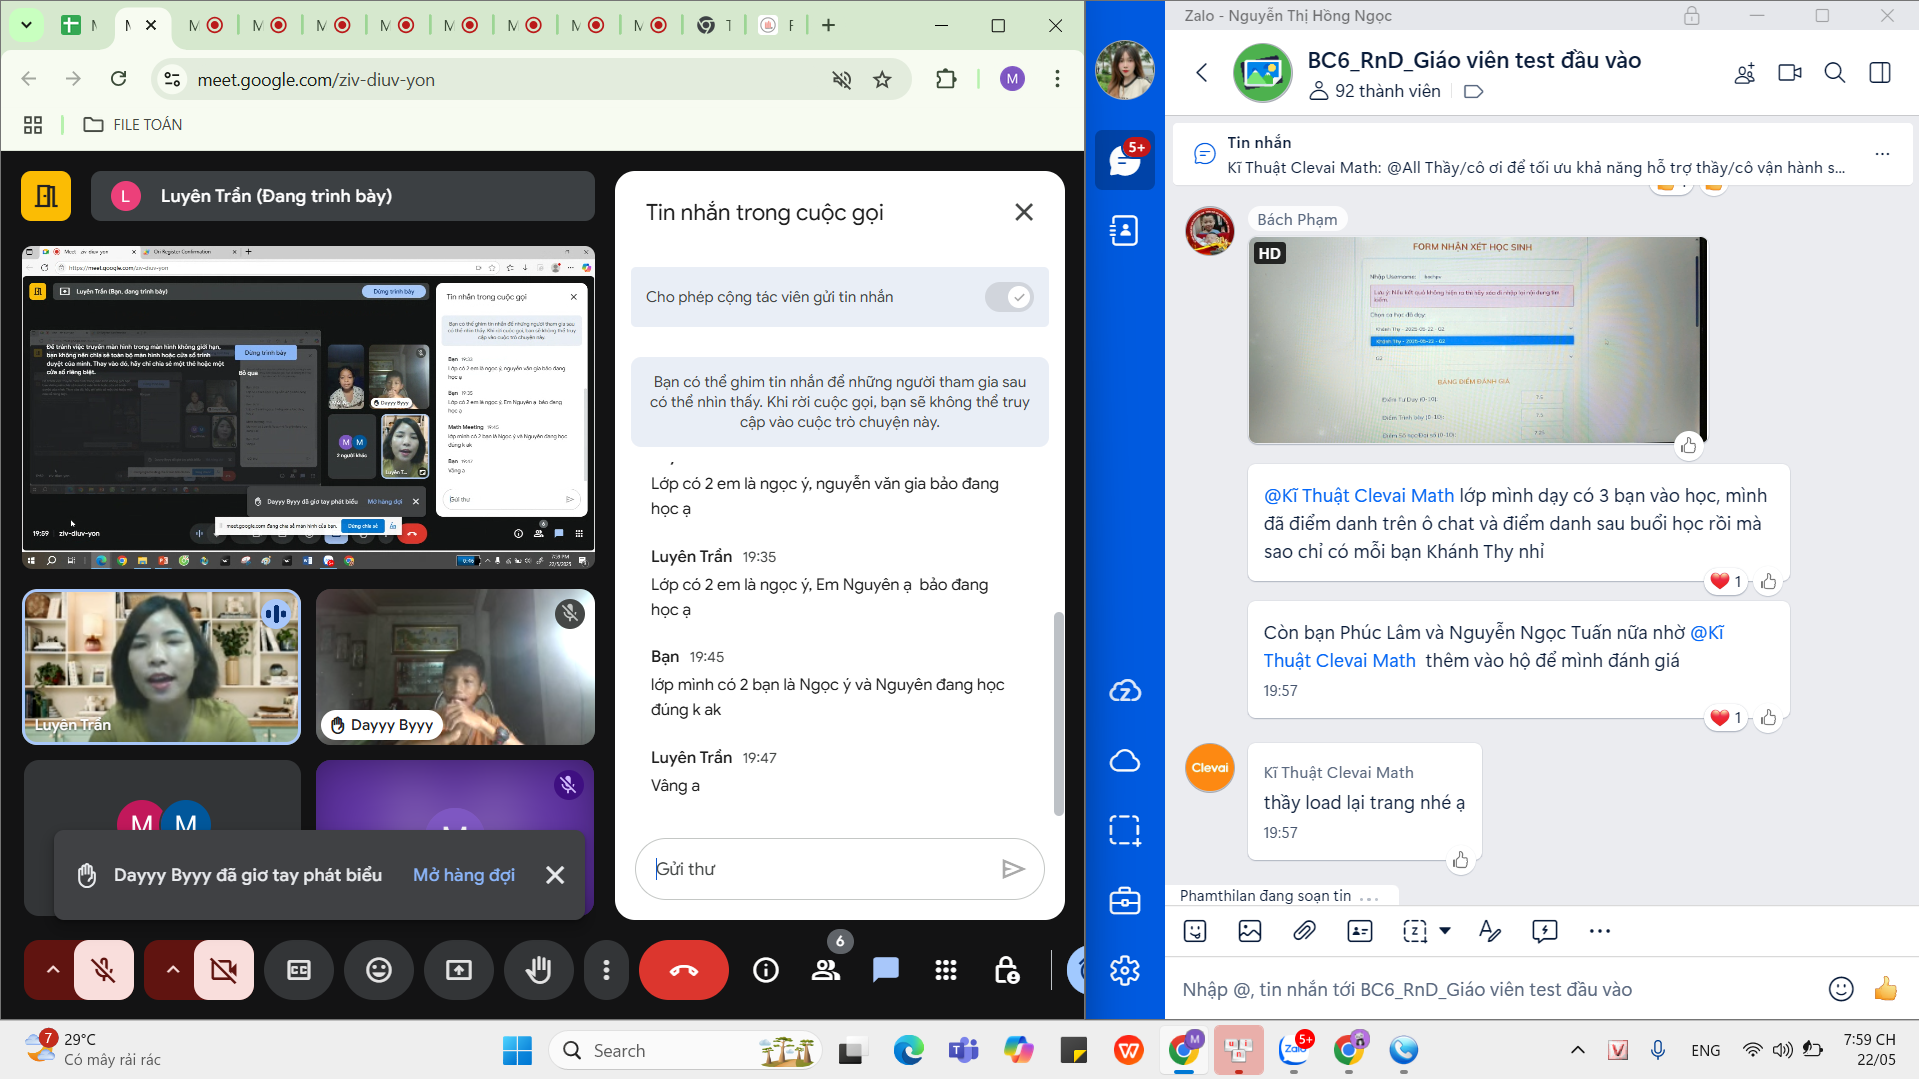Toggle Zalo conversation info panel
The image size is (1919, 1079).
(1880, 72)
